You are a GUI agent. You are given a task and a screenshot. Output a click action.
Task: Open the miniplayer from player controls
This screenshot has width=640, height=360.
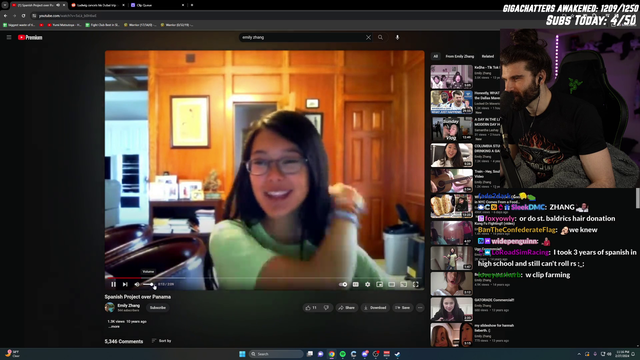click(x=380, y=284)
